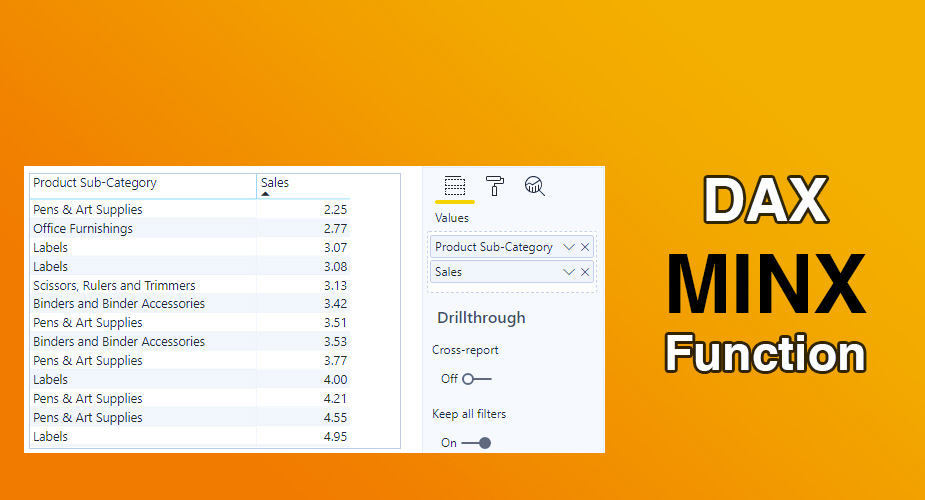Click the Sales sort arrow indicator
The height and width of the screenshot is (500, 925).
pos(265,194)
